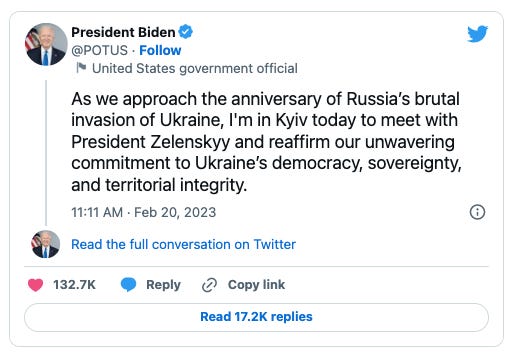Click the Twitter bird logo
This screenshot has width=520, height=360.
coord(477,34)
